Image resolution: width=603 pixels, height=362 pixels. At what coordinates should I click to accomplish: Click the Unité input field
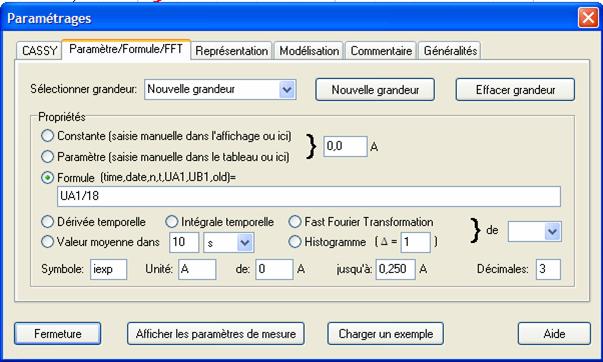(197, 269)
